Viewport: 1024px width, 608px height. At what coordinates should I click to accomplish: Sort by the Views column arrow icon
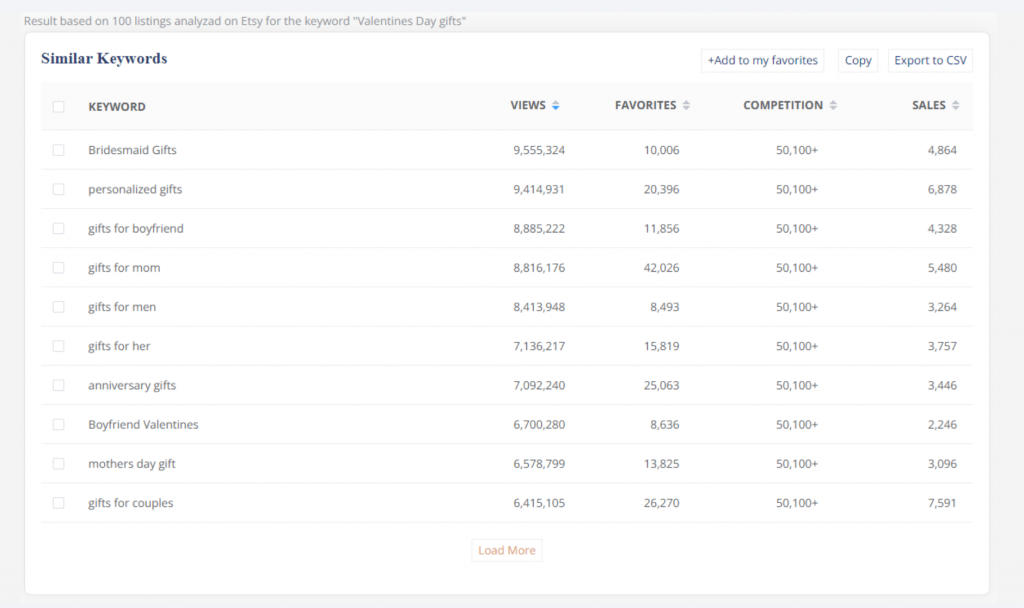[x=556, y=106]
